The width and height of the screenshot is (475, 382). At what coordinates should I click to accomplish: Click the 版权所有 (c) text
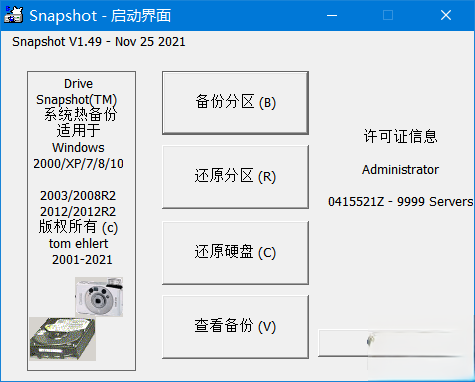coord(79,227)
